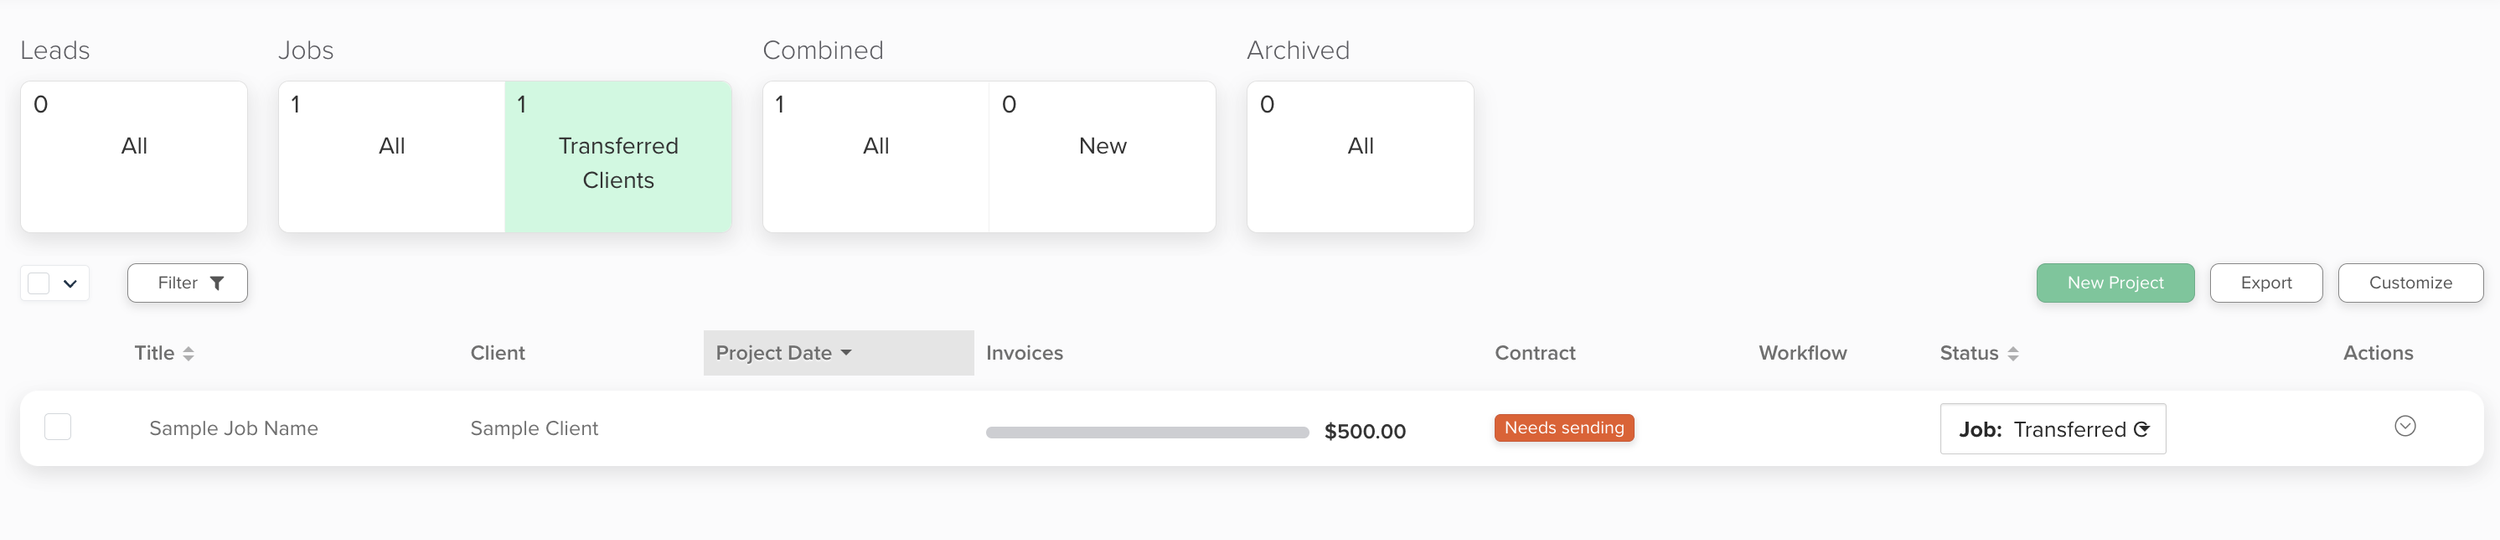
Task: Toggle the select-all checkbox above the table
Action: point(39,283)
